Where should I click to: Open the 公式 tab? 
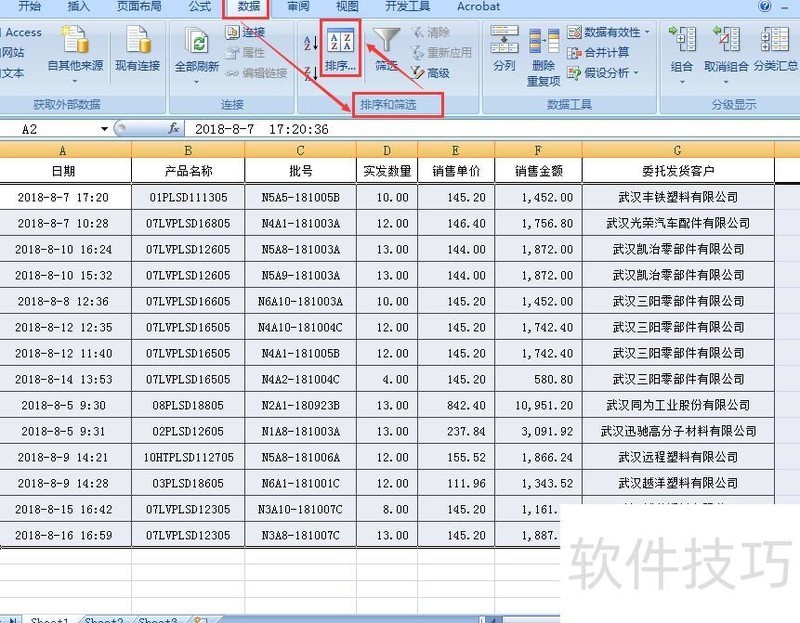click(199, 7)
